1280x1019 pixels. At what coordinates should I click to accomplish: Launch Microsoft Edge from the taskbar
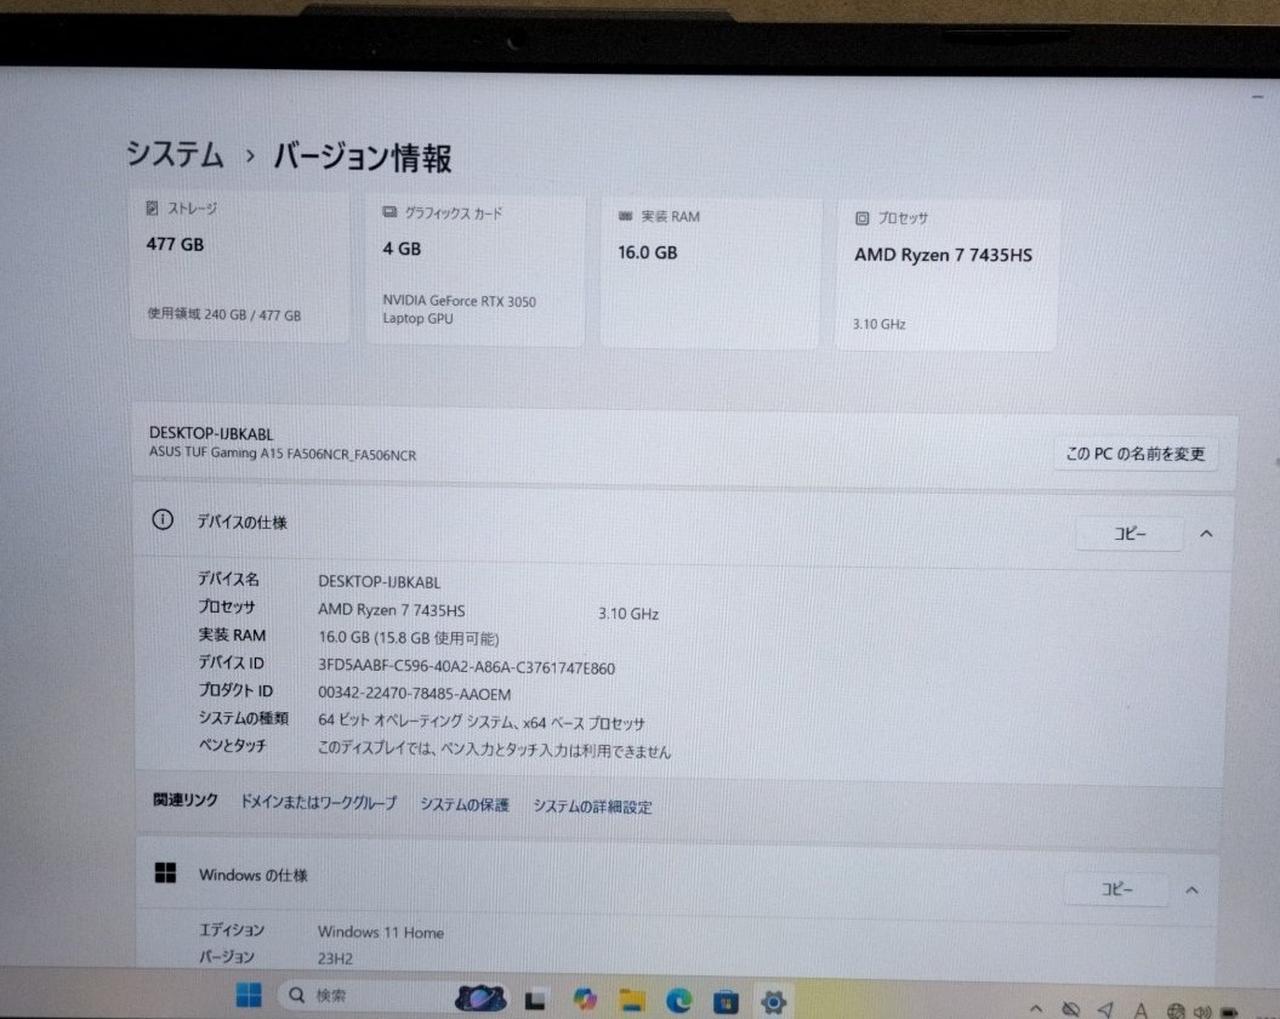point(679,1000)
